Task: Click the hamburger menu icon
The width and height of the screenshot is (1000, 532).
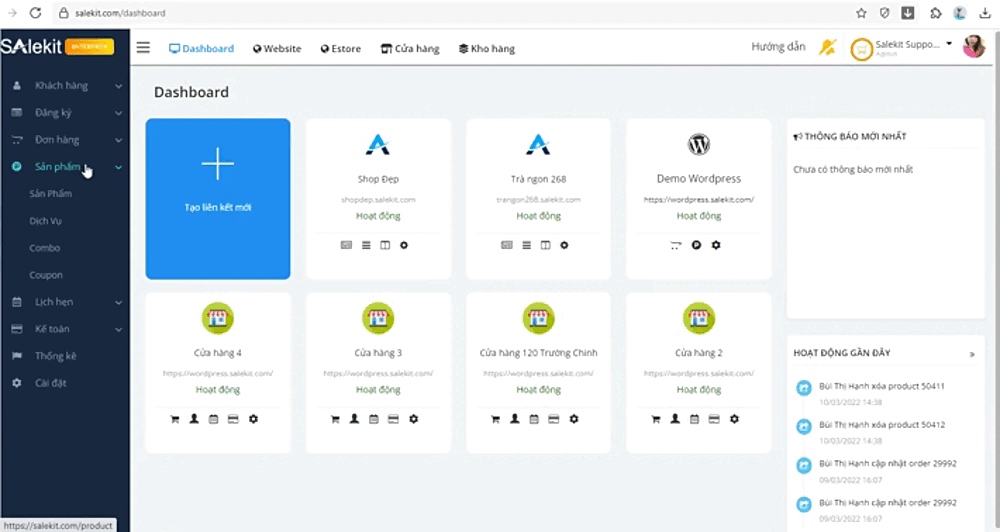Action: click(x=144, y=48)
